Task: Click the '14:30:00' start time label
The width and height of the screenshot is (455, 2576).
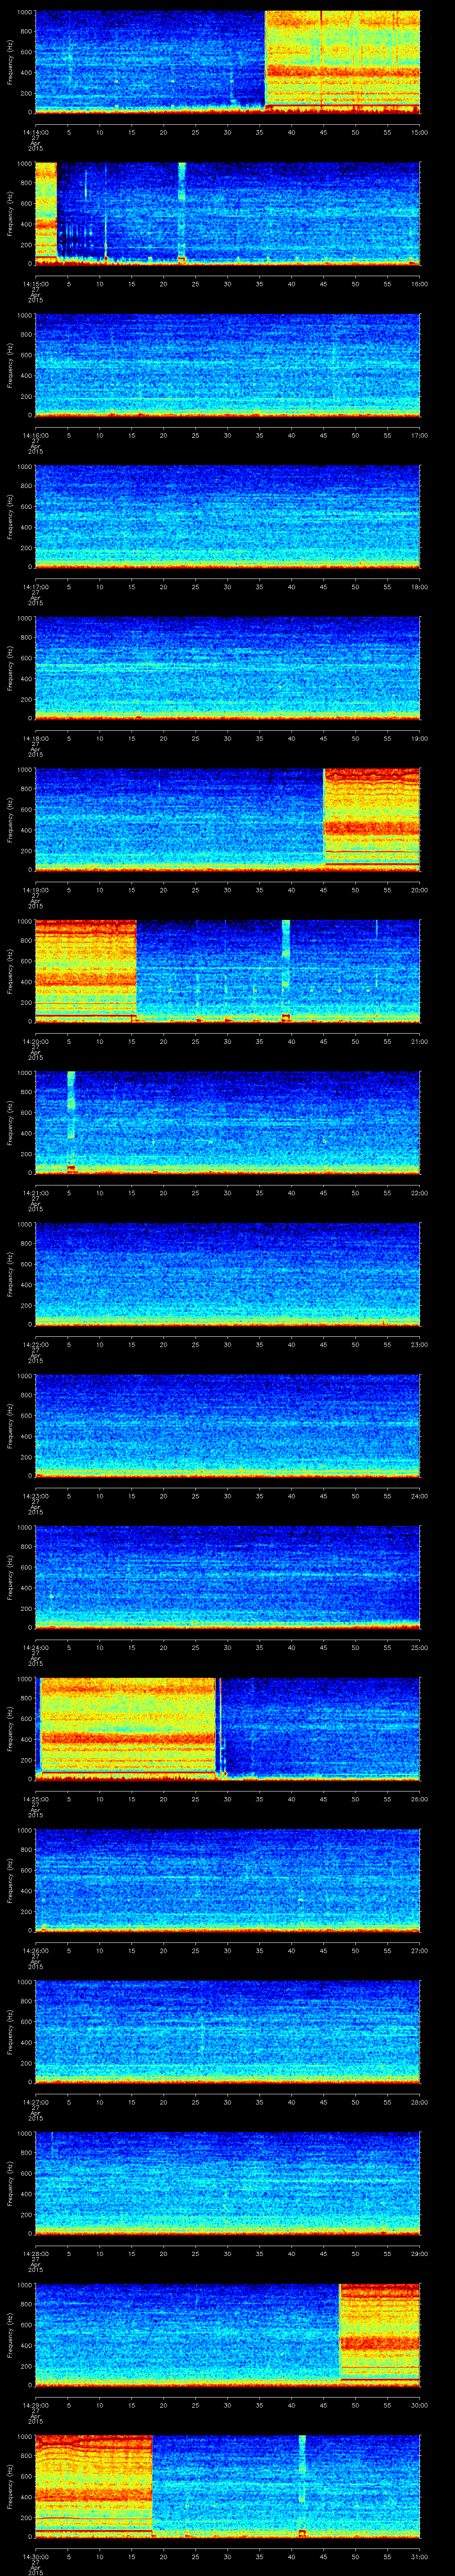Action: 36,2556
